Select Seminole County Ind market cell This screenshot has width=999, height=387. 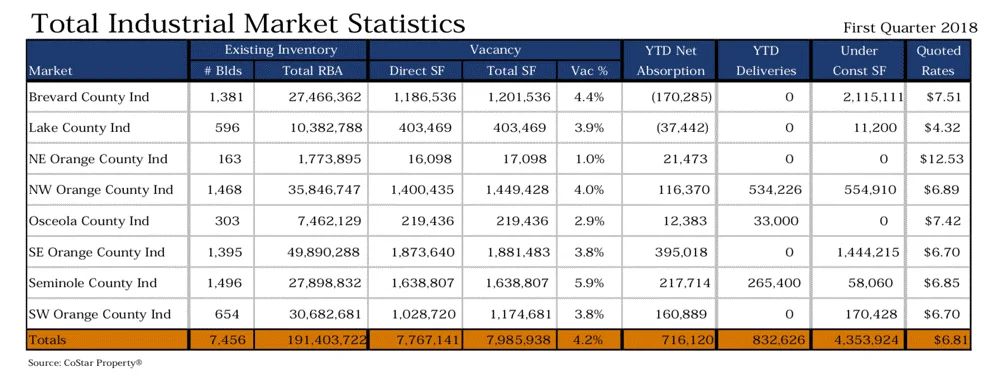92,282
